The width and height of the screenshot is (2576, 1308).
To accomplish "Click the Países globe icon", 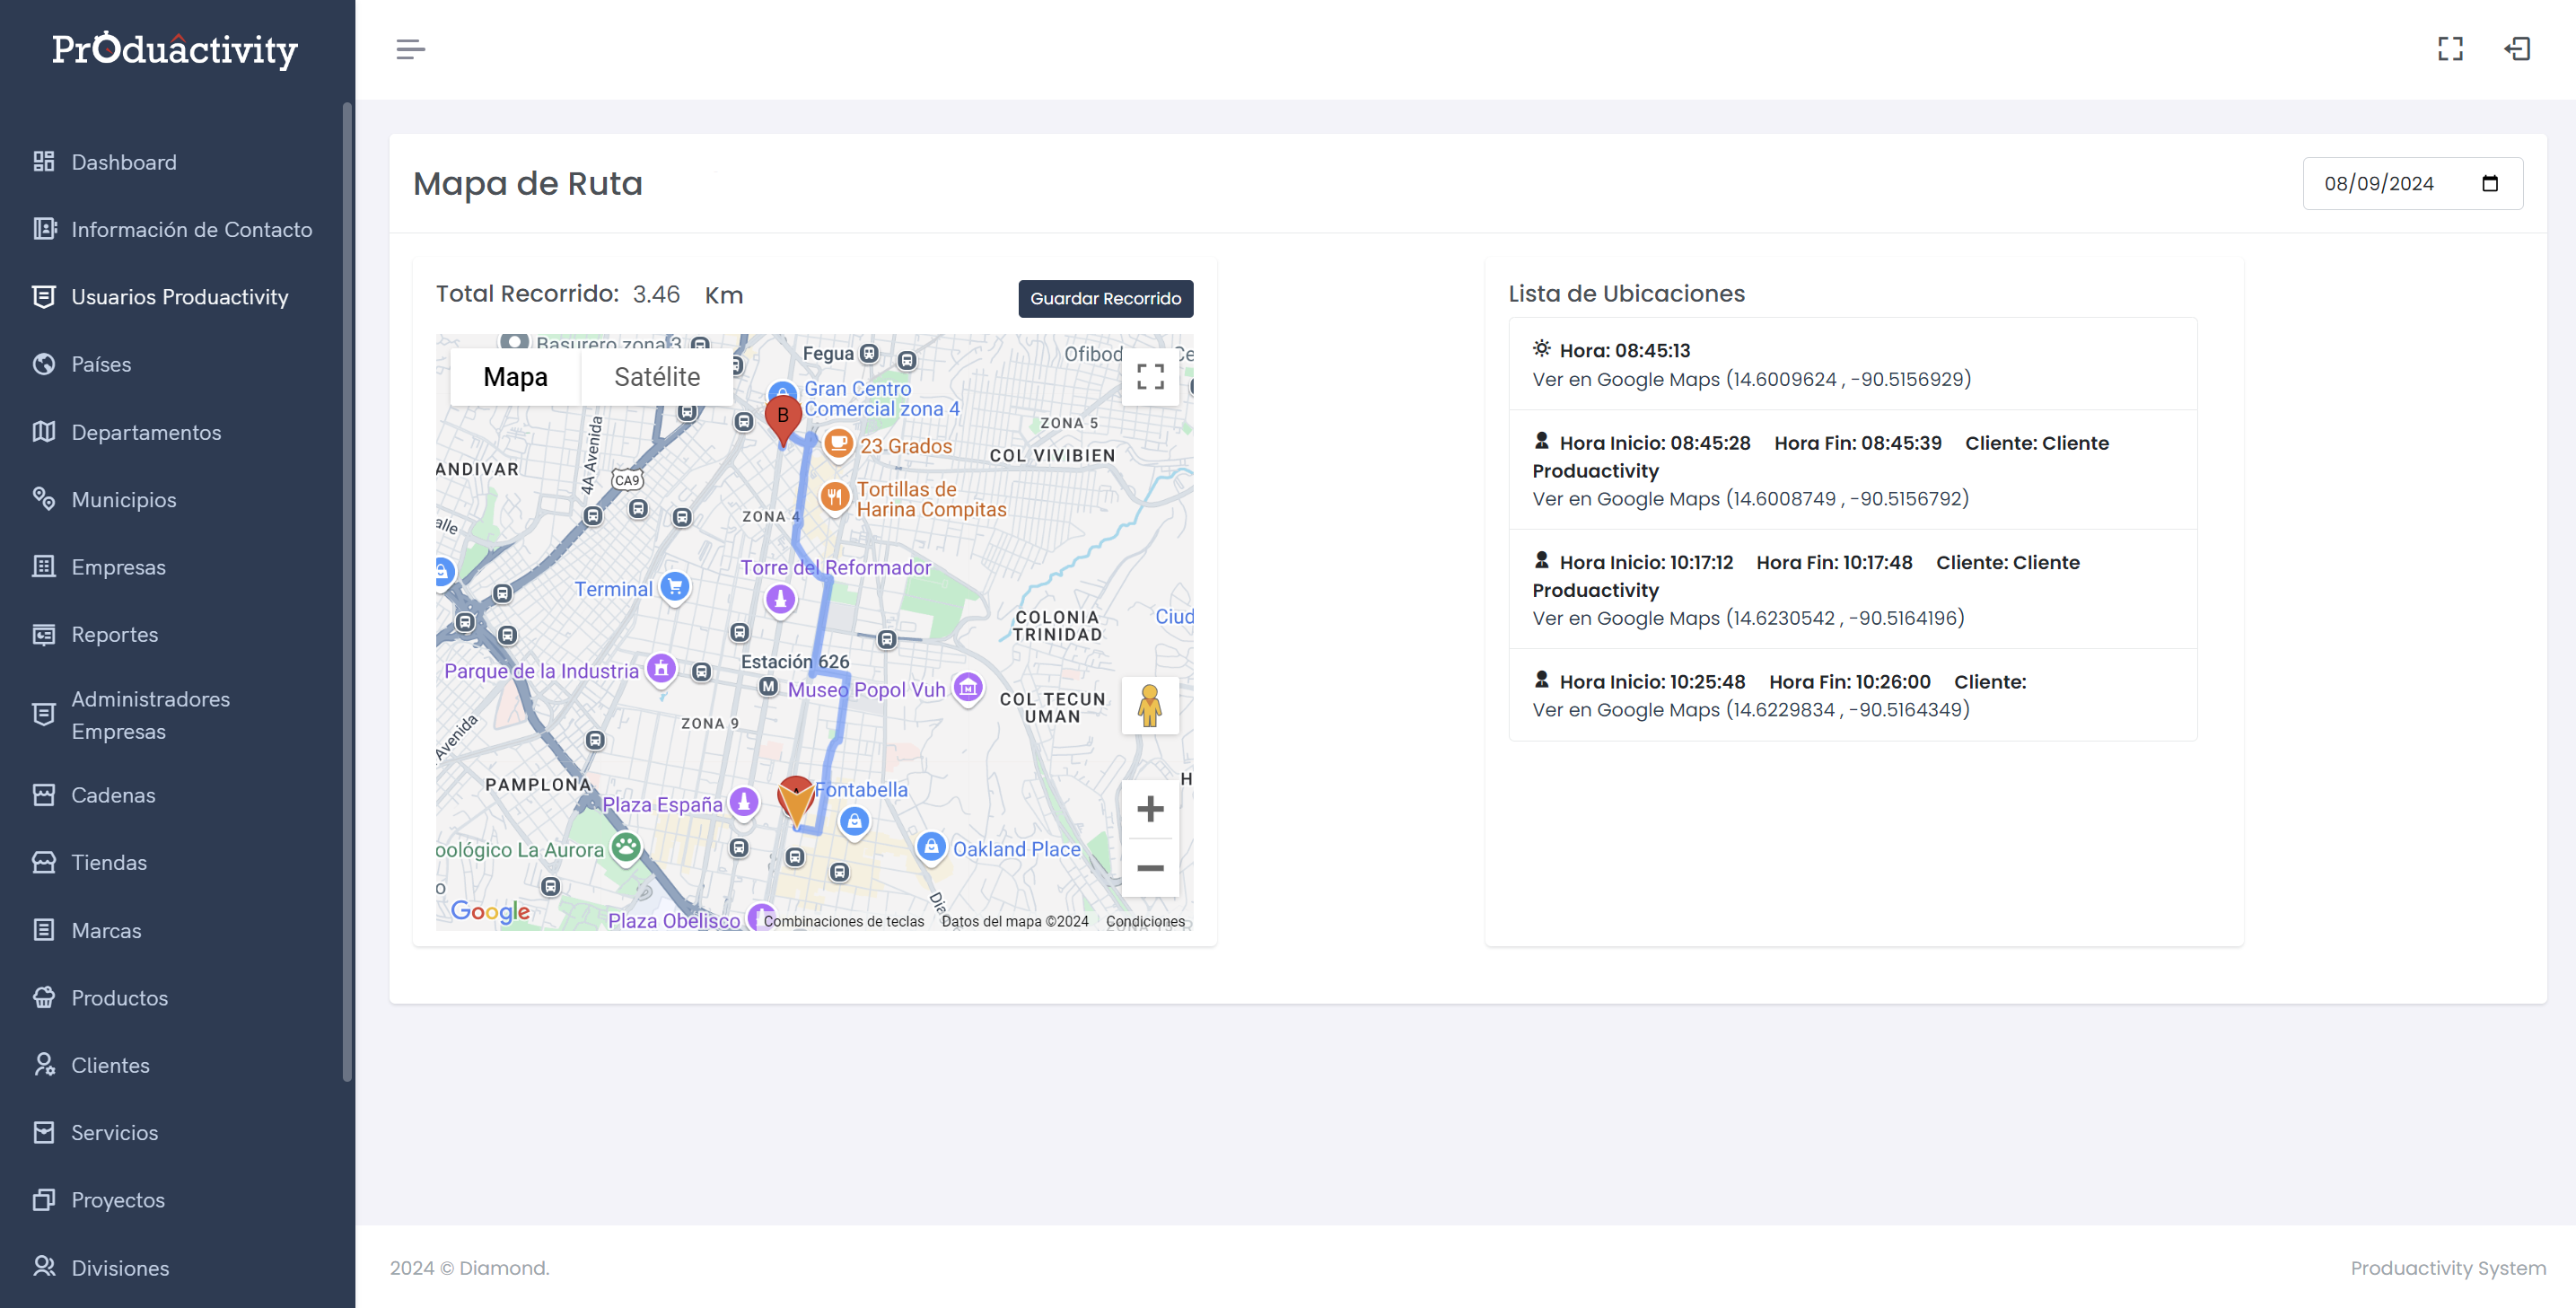I will pos(43,364).
